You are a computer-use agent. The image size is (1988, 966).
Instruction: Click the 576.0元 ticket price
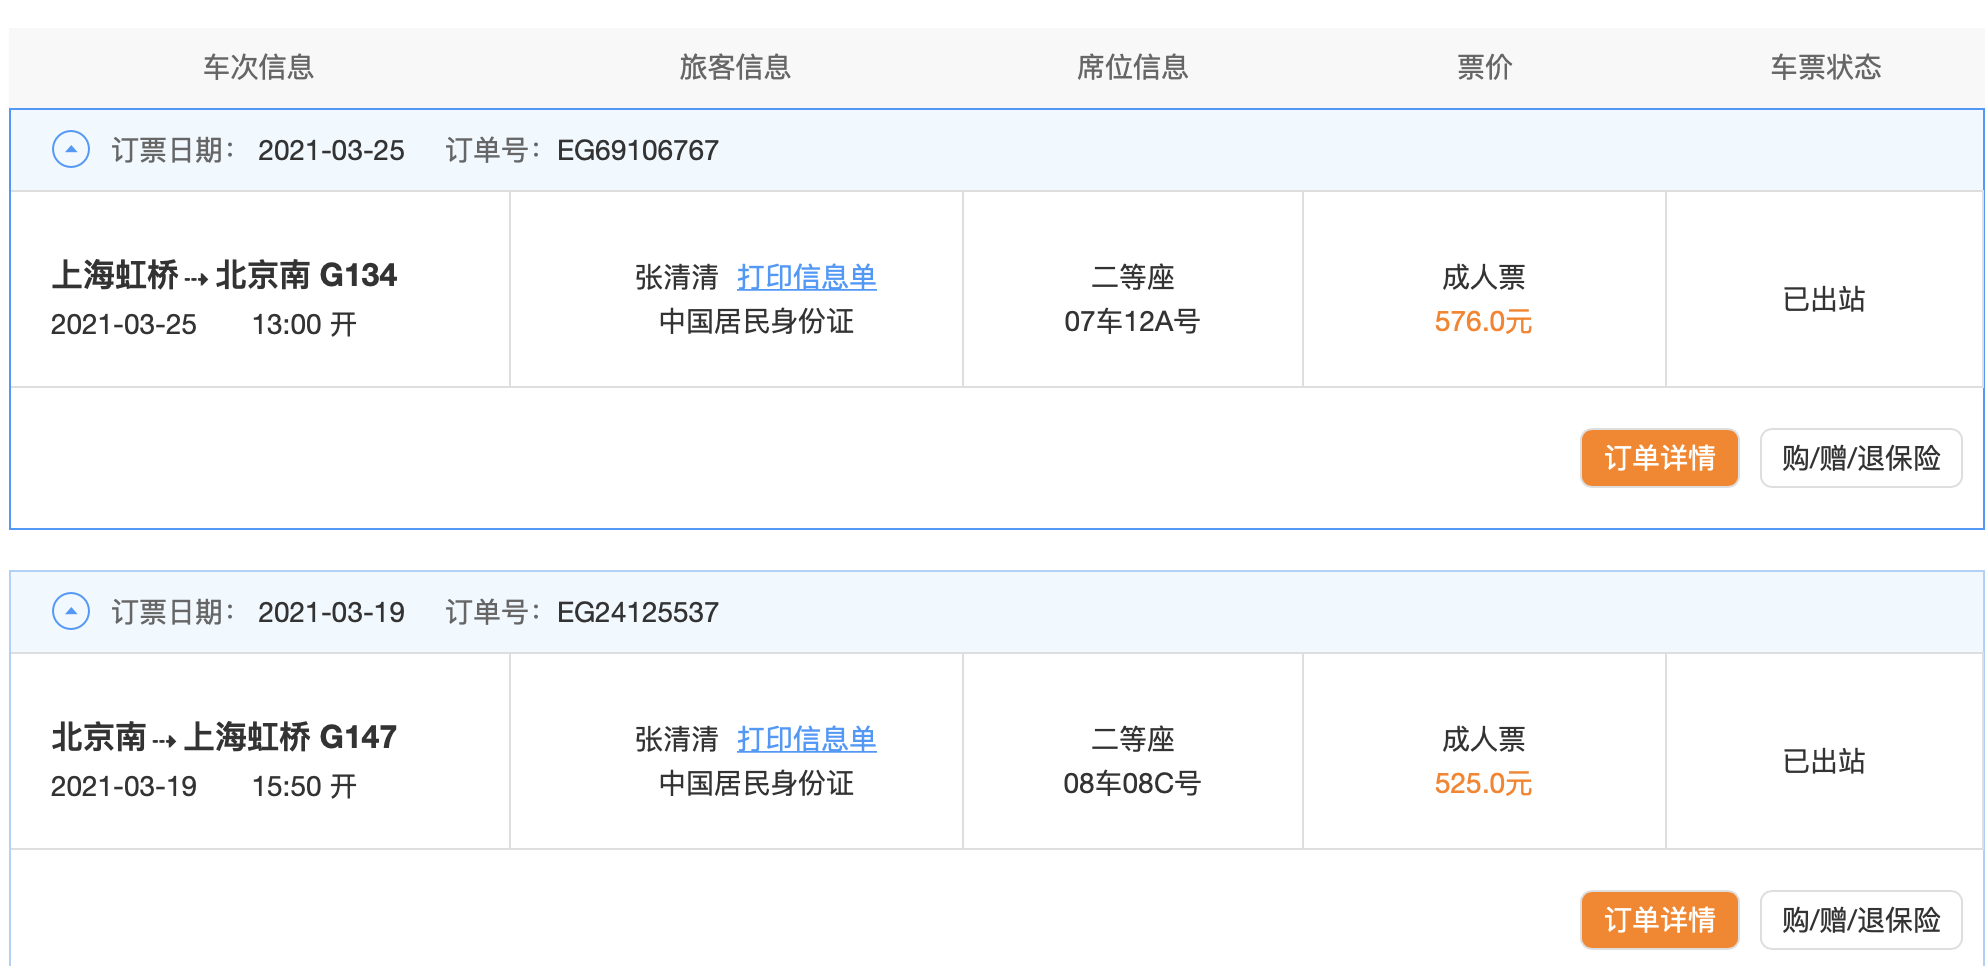[x=1483, y=322]
